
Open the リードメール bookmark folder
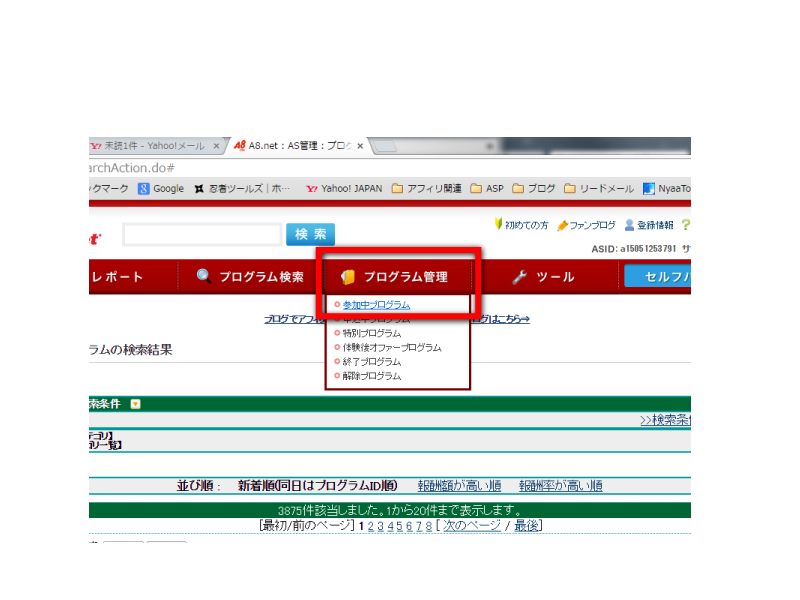(x=599, y=189)
